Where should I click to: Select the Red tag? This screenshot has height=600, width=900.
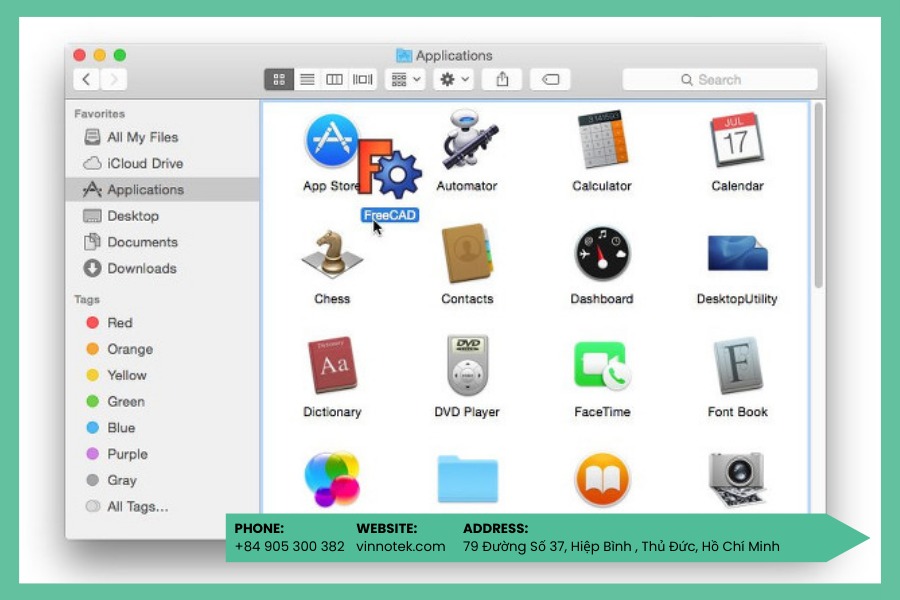click(162, 323)
